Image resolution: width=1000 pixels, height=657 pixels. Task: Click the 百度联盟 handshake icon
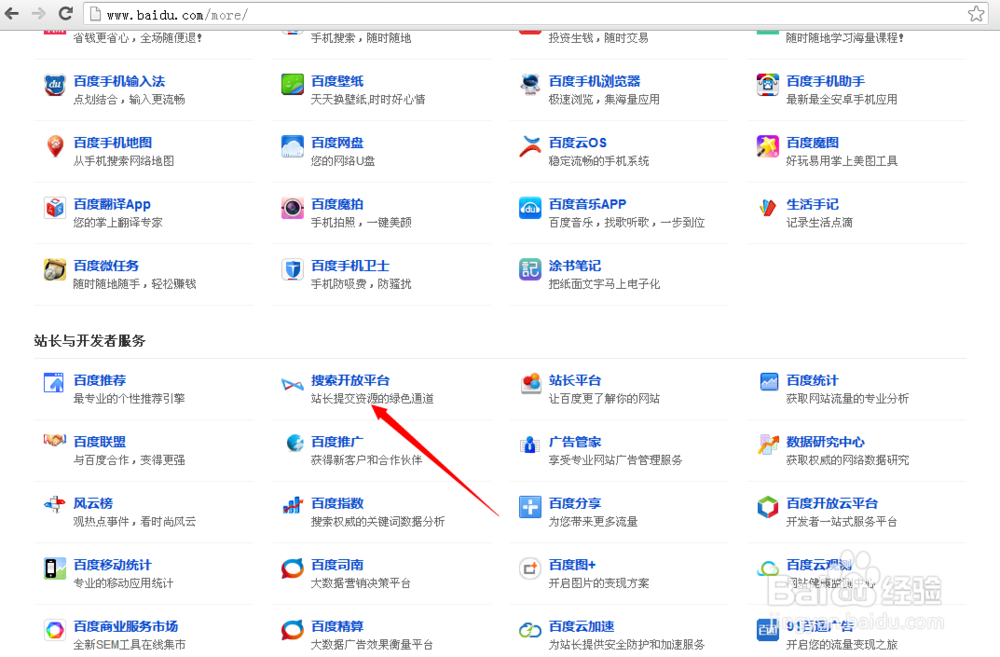[55, 440]
